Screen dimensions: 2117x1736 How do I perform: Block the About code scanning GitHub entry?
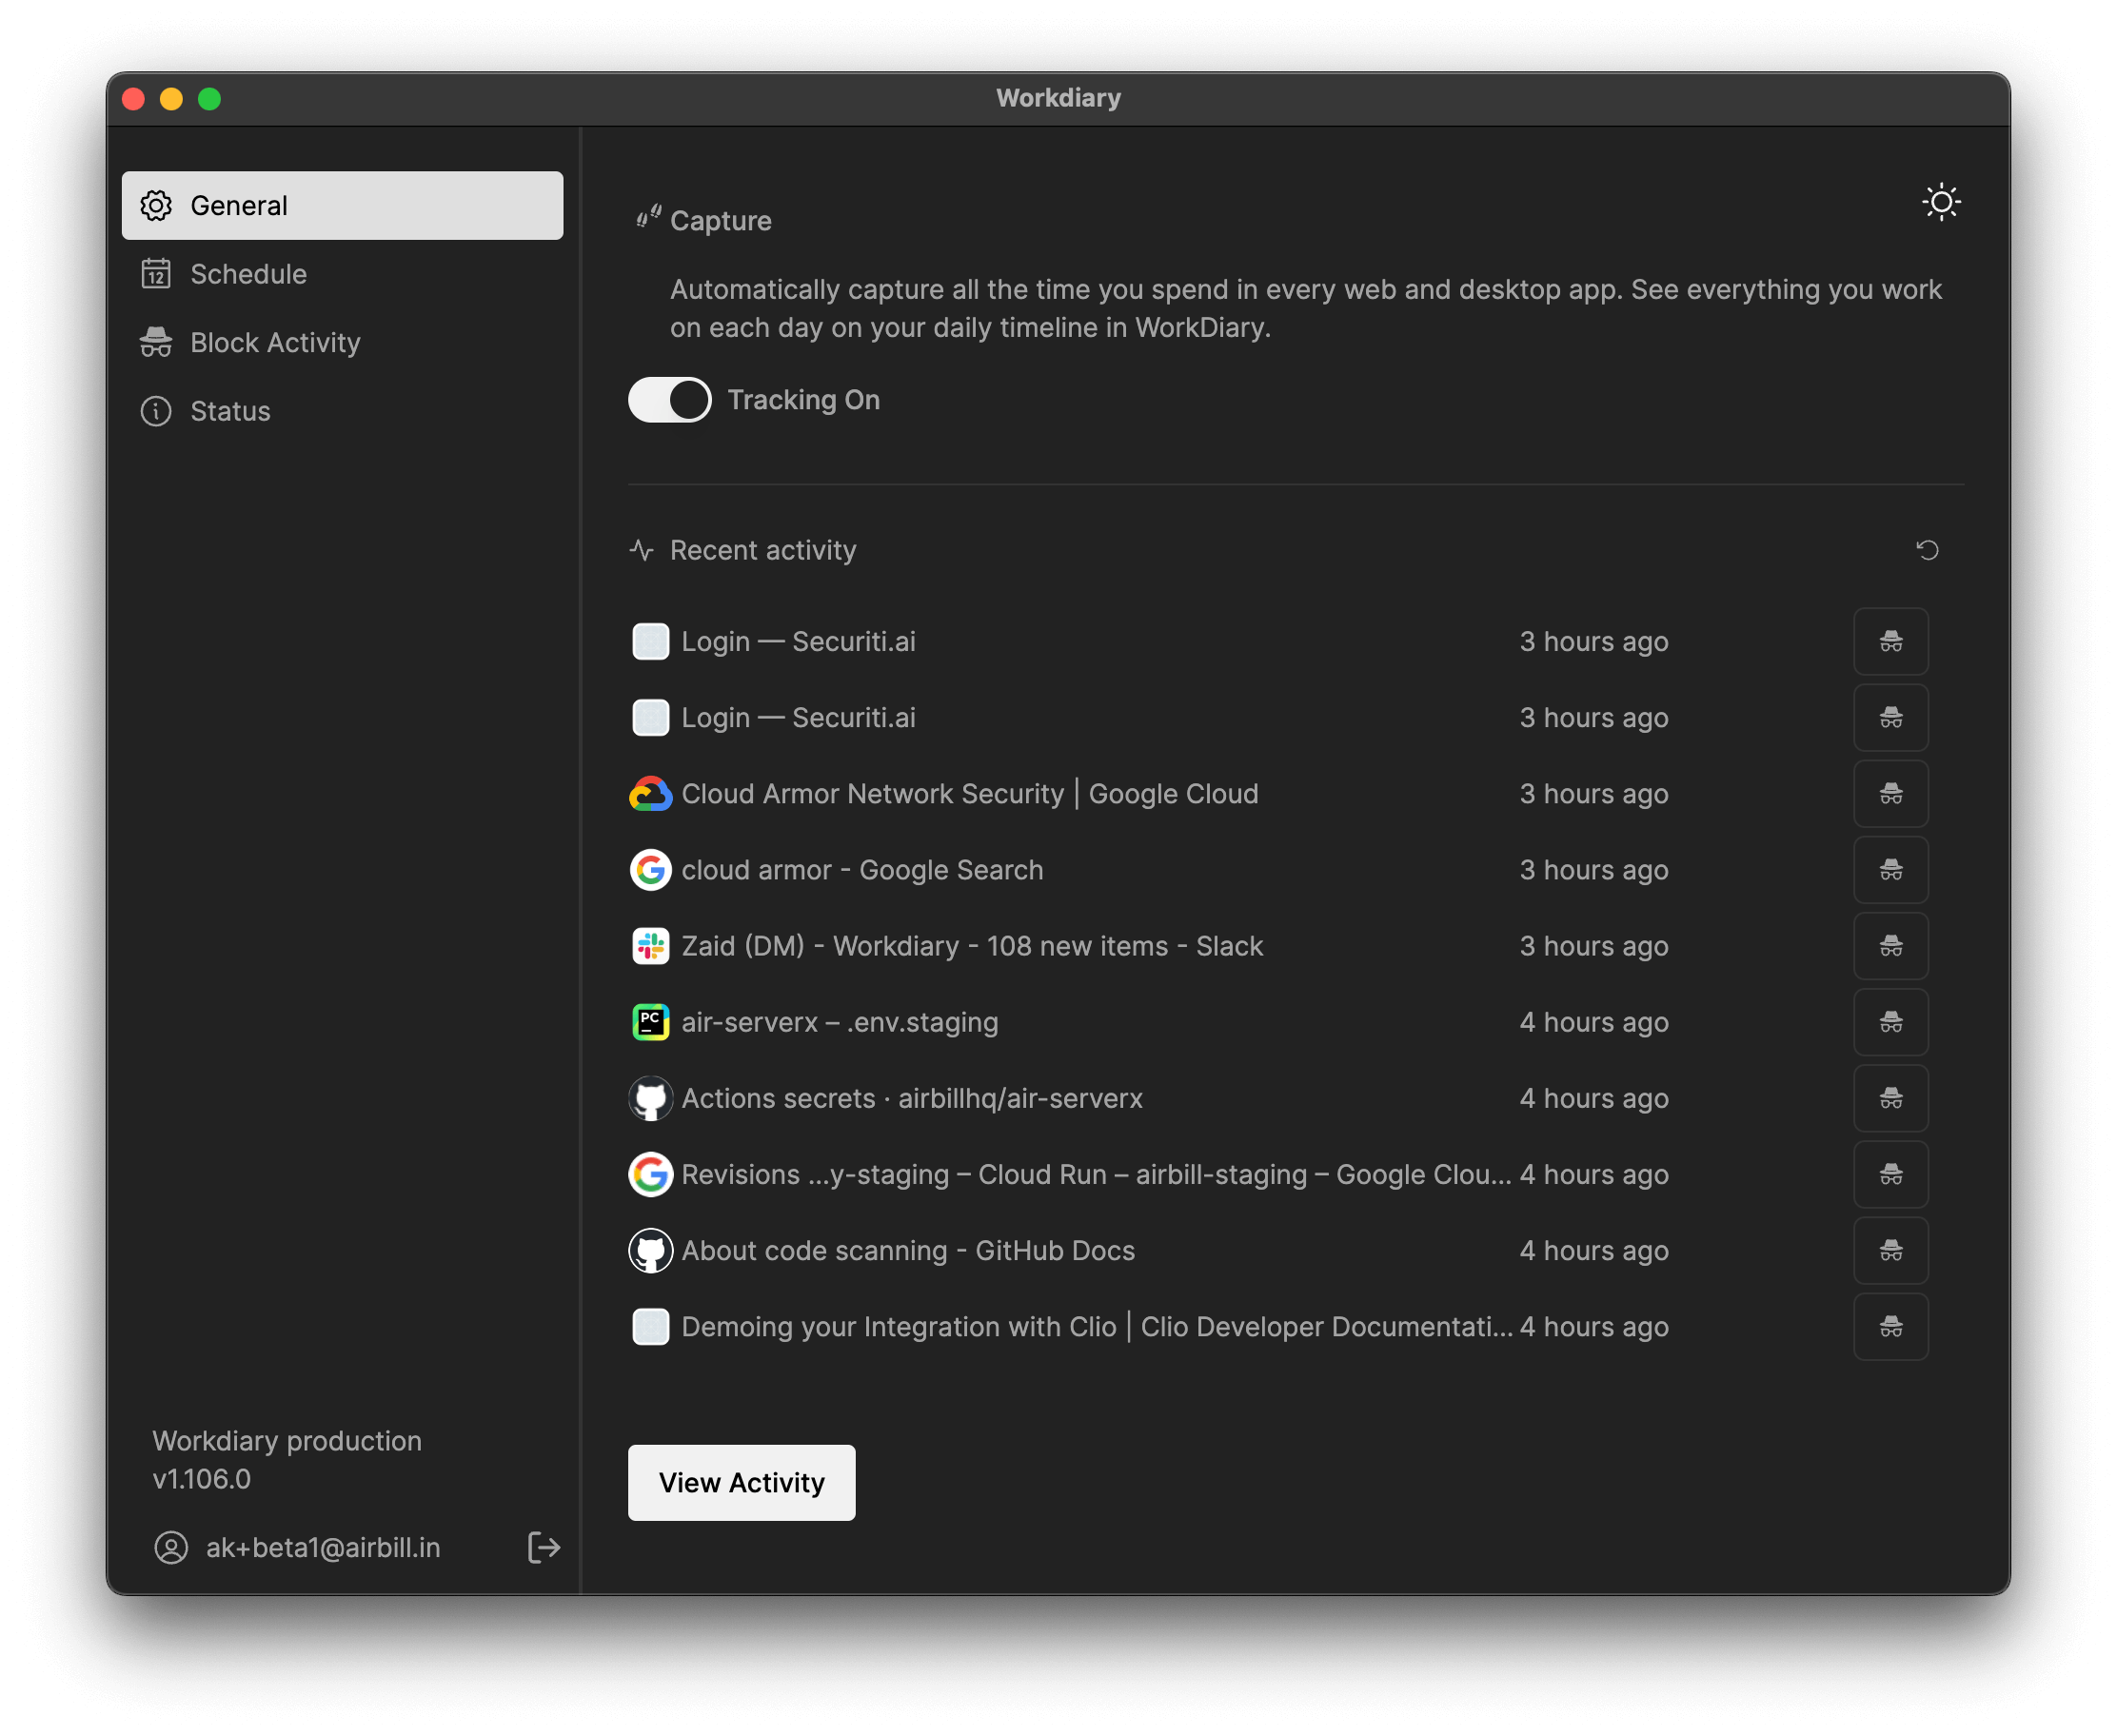(x=1890, y=1251)
